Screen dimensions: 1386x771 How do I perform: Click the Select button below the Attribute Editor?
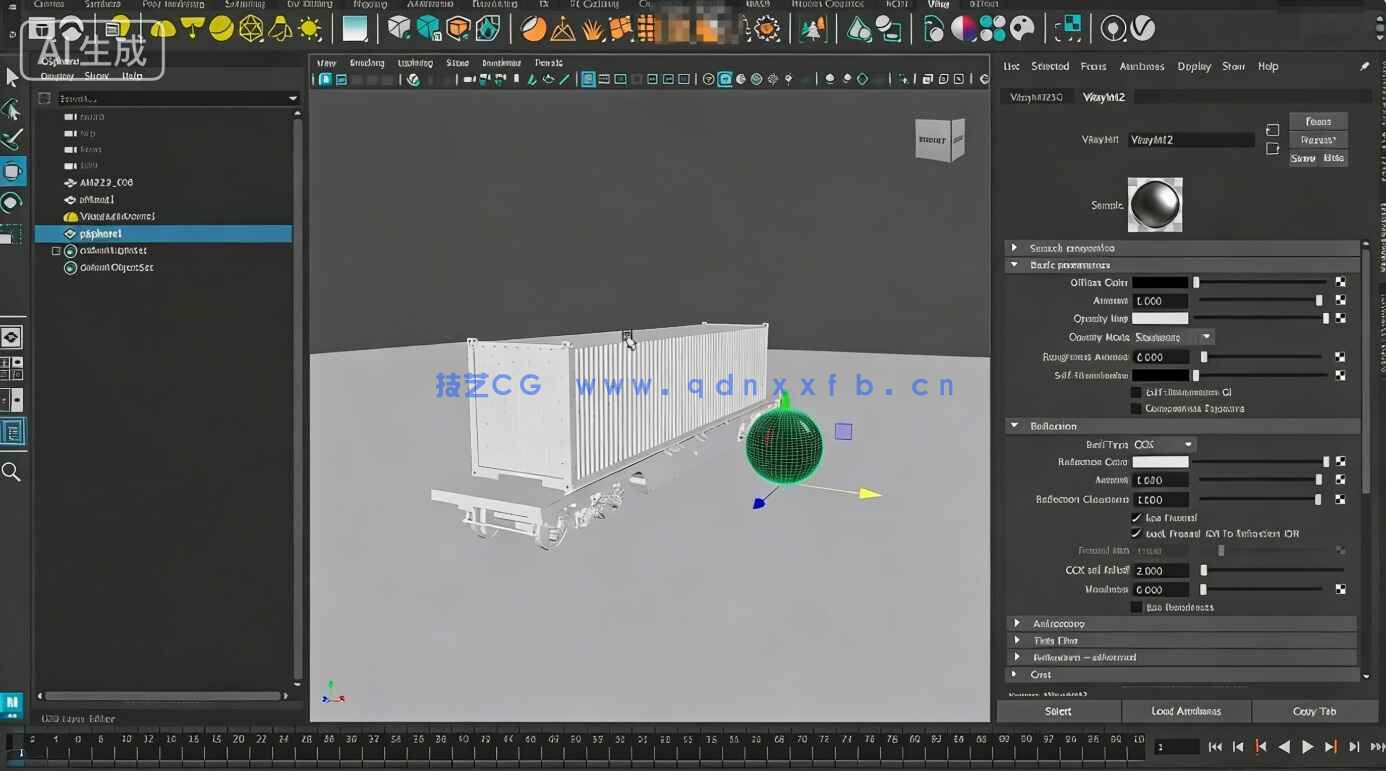tap(1059, 711)
